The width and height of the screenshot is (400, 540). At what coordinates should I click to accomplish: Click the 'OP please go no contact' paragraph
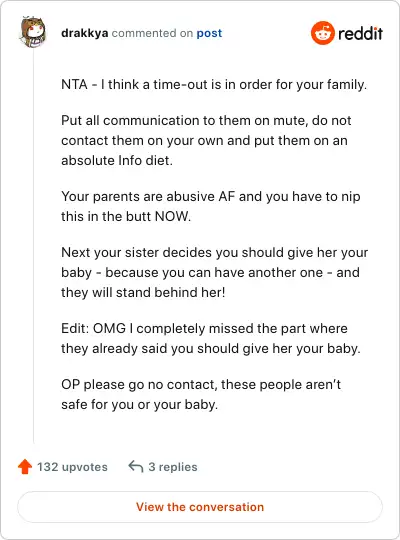pyautogui.click(x=201, y=394)
